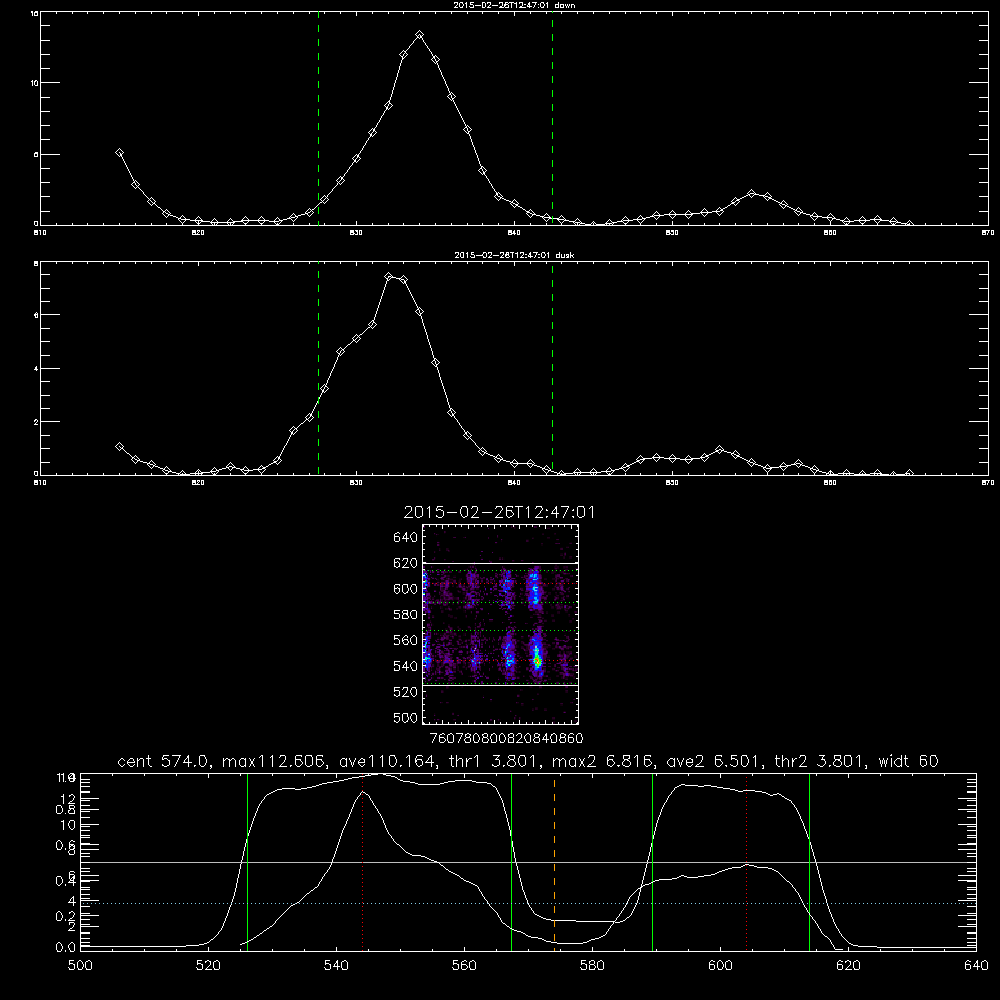Click the '870' x-axis label under dusk plot
The image size is (1000, 1000).
pos(988,483)
